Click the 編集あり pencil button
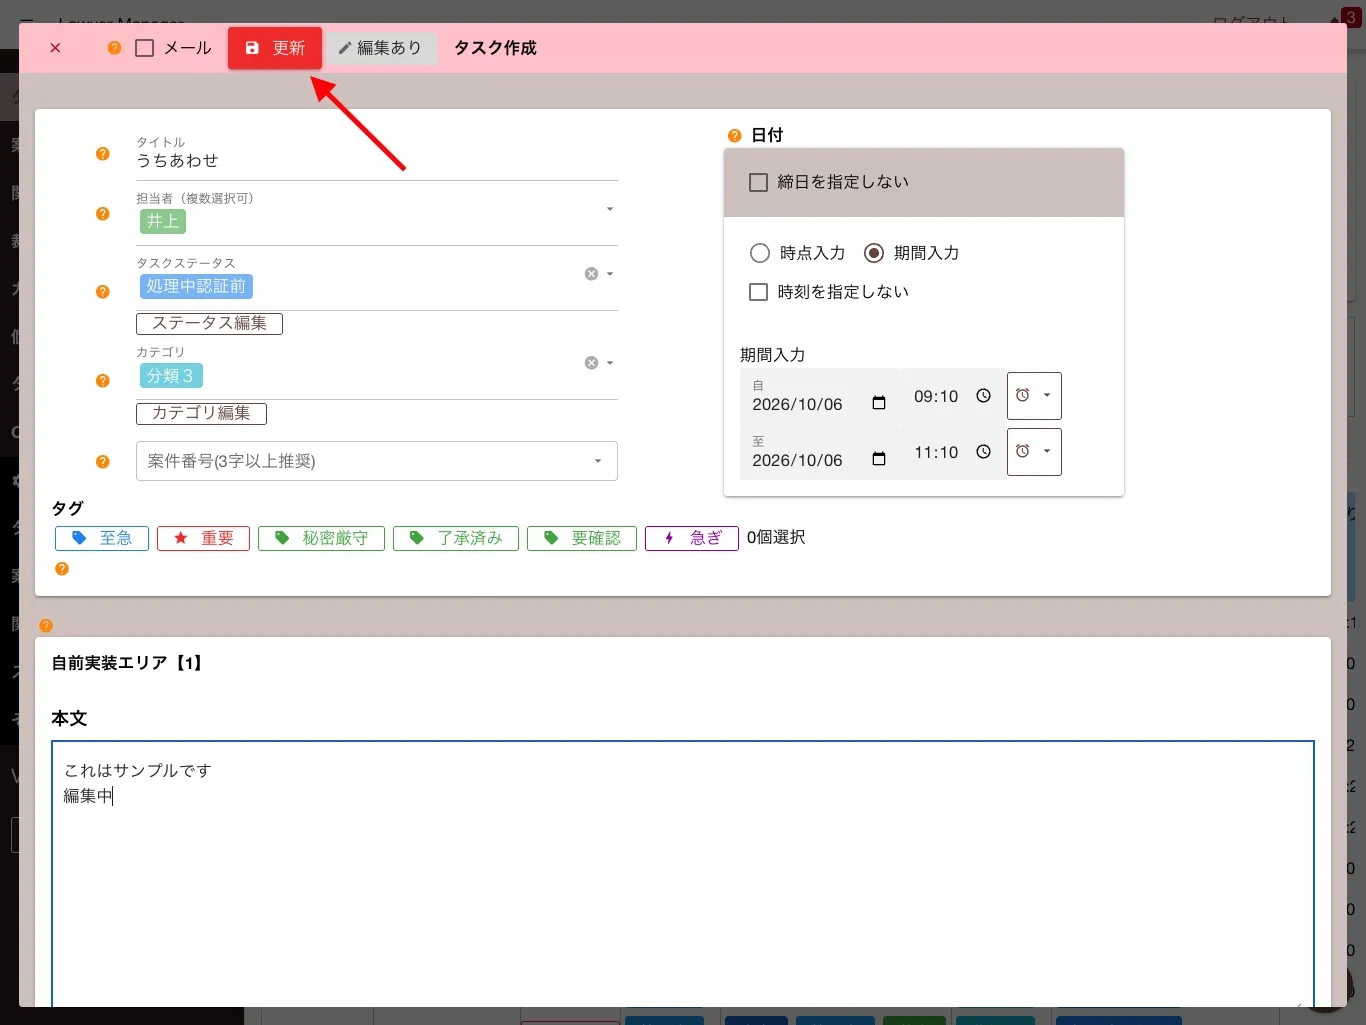 point(381,48)
